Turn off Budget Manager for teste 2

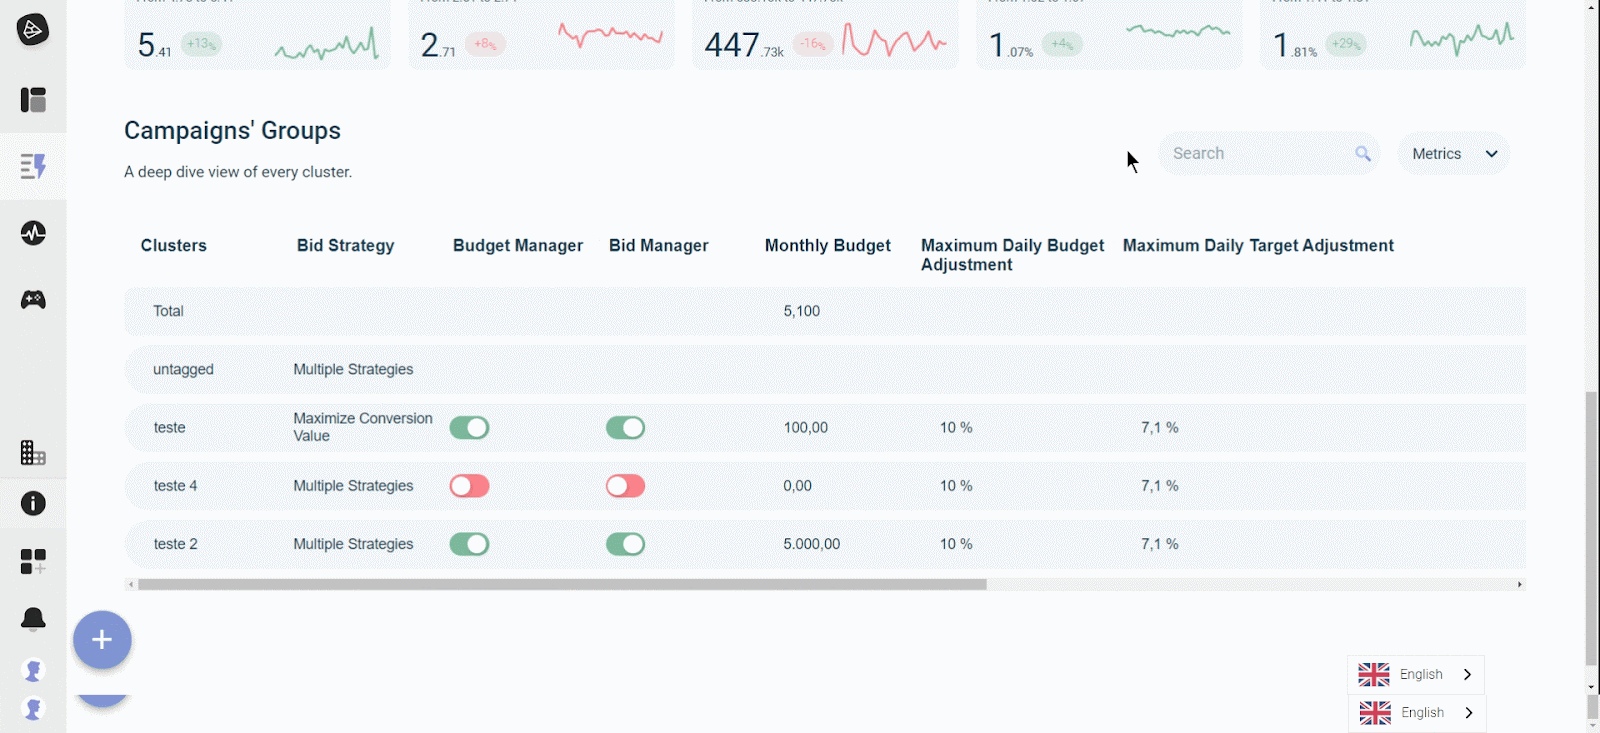tap(469, 544)
